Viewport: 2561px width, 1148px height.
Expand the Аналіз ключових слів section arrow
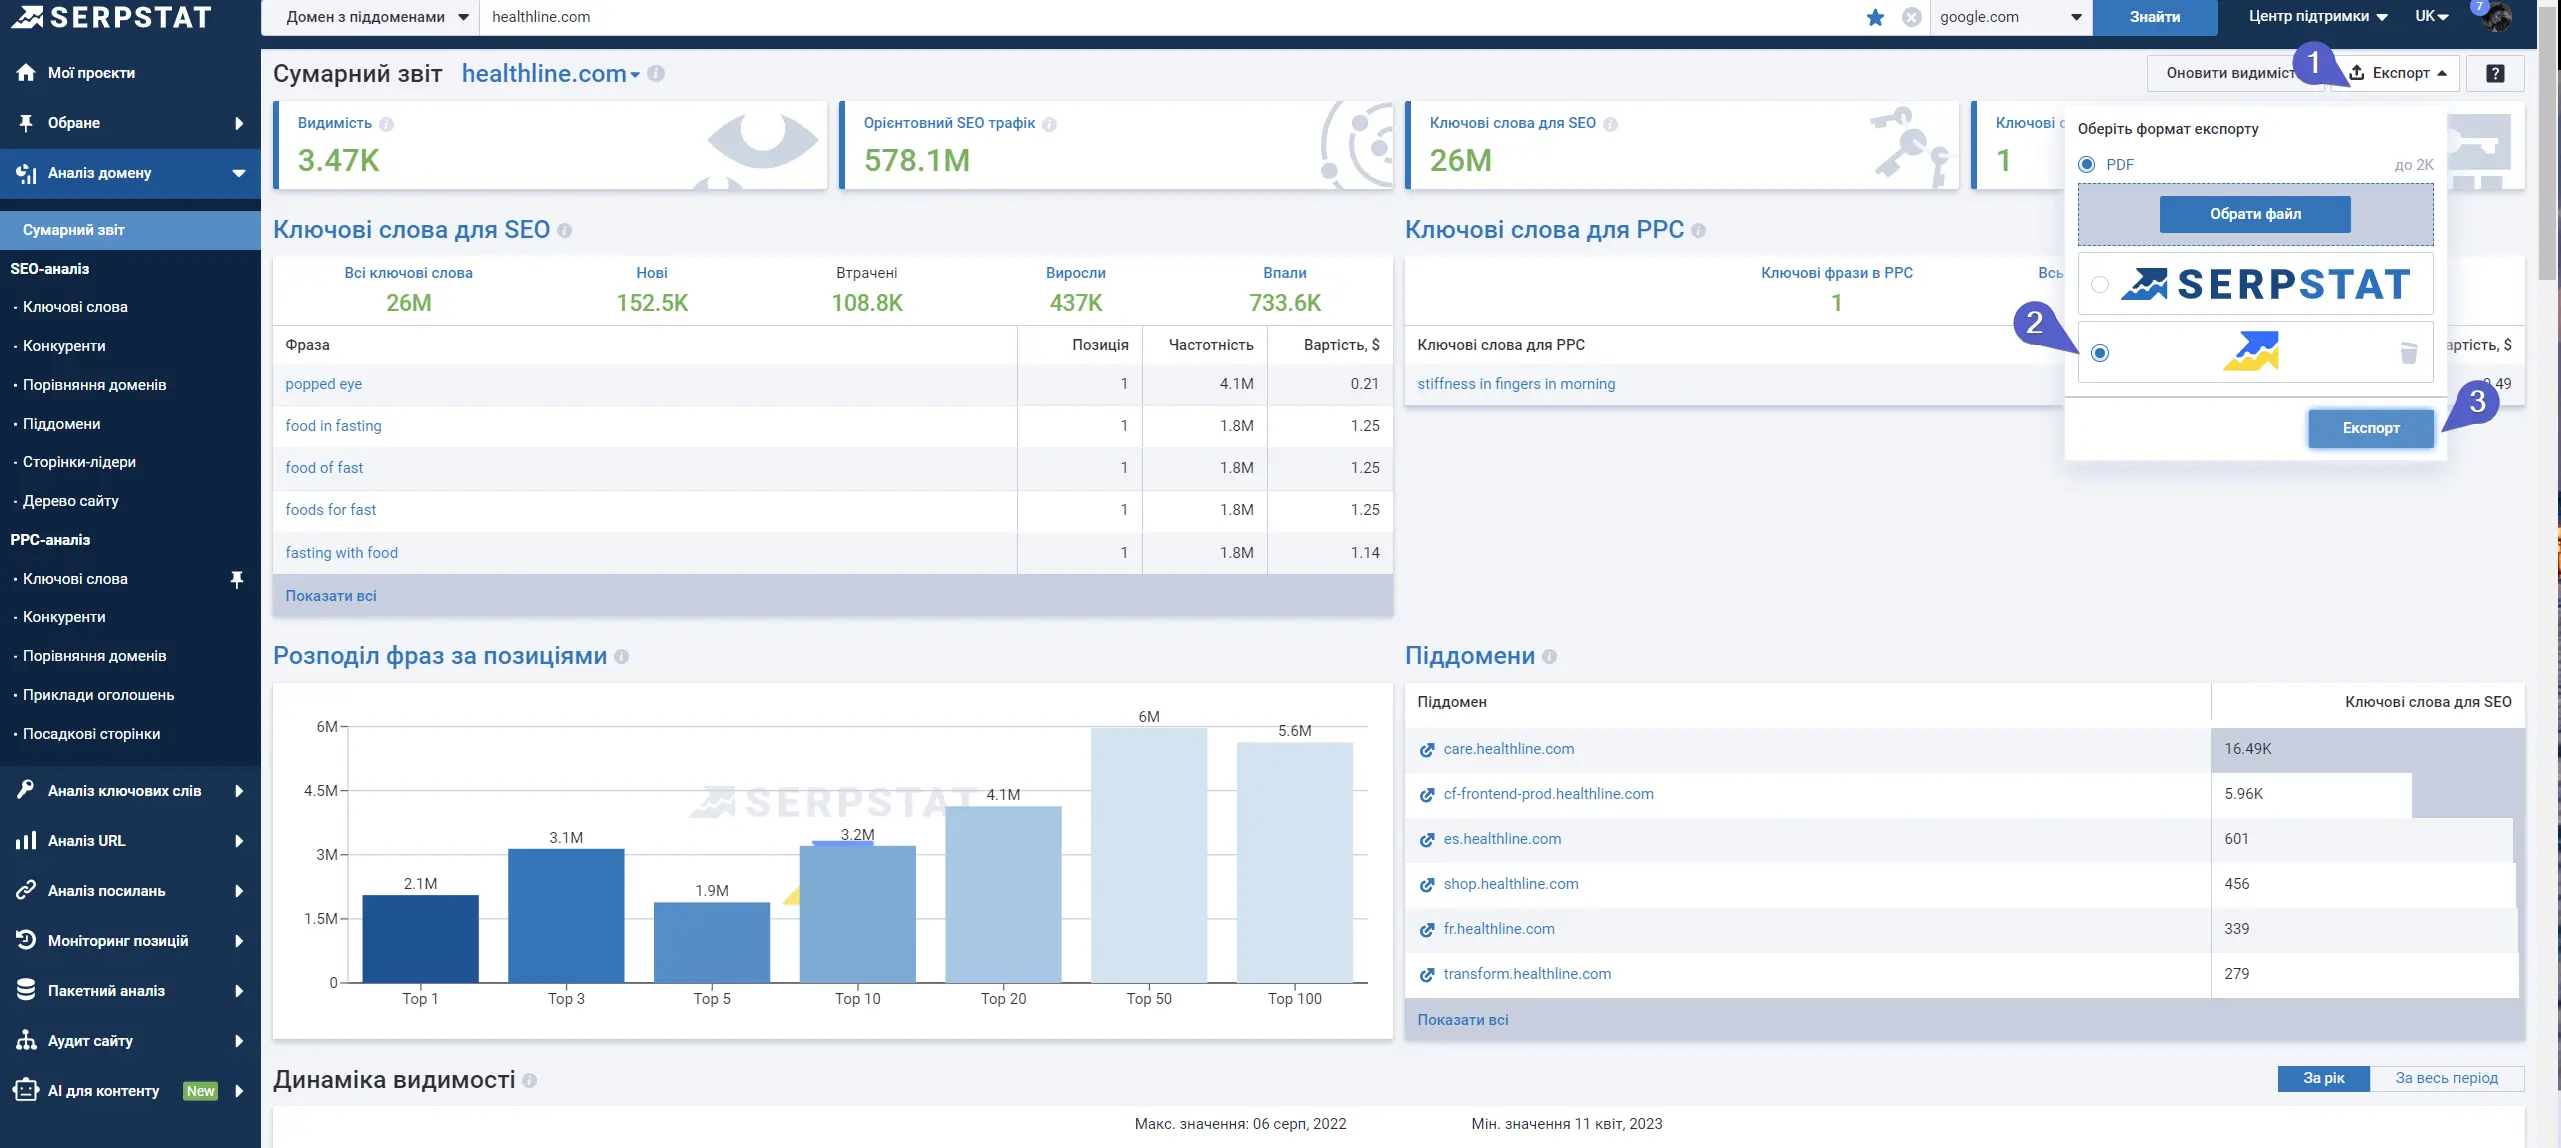coord(239,791)
